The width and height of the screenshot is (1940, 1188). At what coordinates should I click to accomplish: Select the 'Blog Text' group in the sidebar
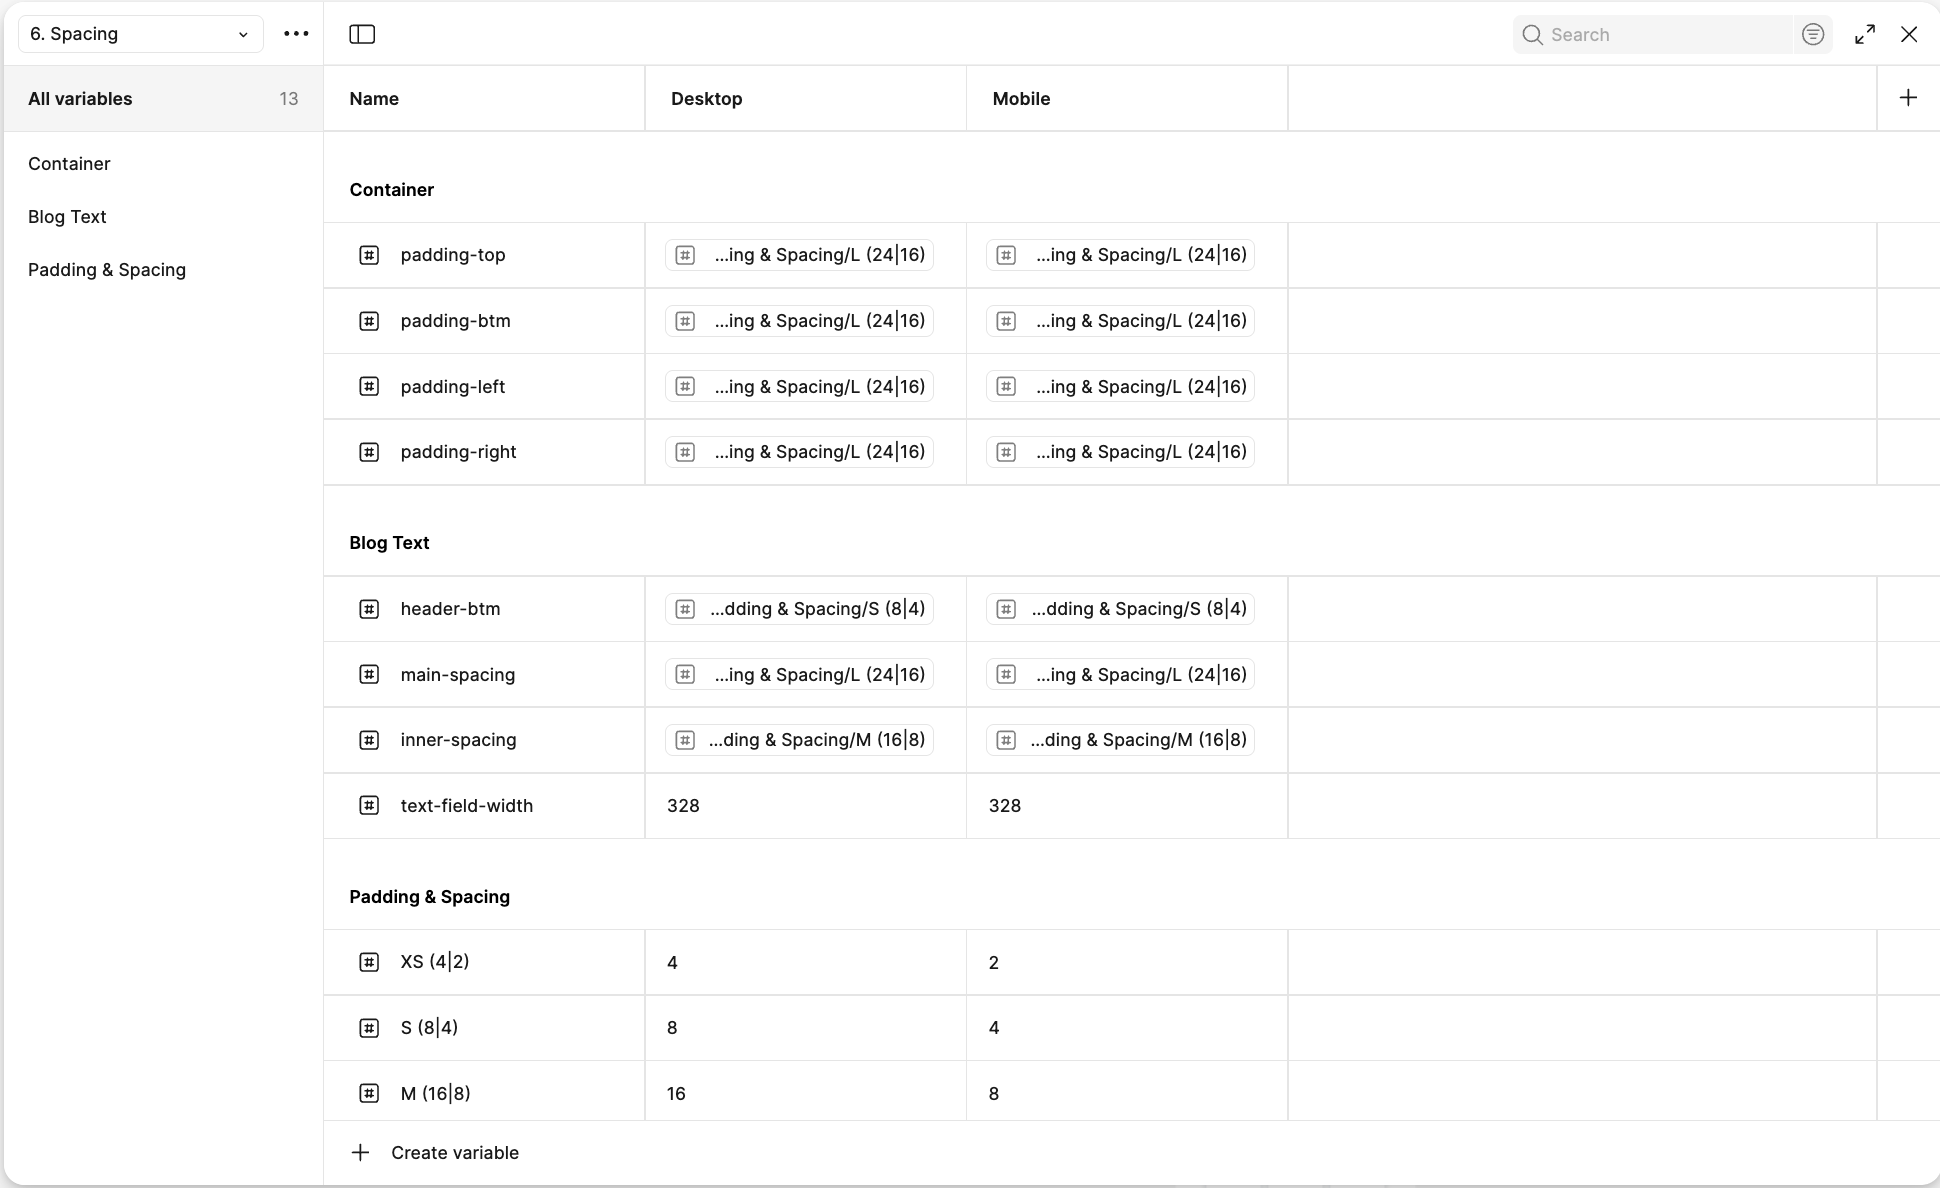click(x=67, y=216)
